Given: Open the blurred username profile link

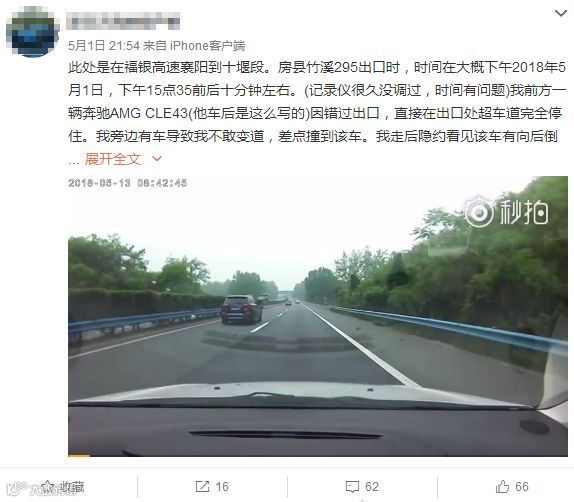Looking at the screenshot, I should pyautogui.click(x=123, y=21).
